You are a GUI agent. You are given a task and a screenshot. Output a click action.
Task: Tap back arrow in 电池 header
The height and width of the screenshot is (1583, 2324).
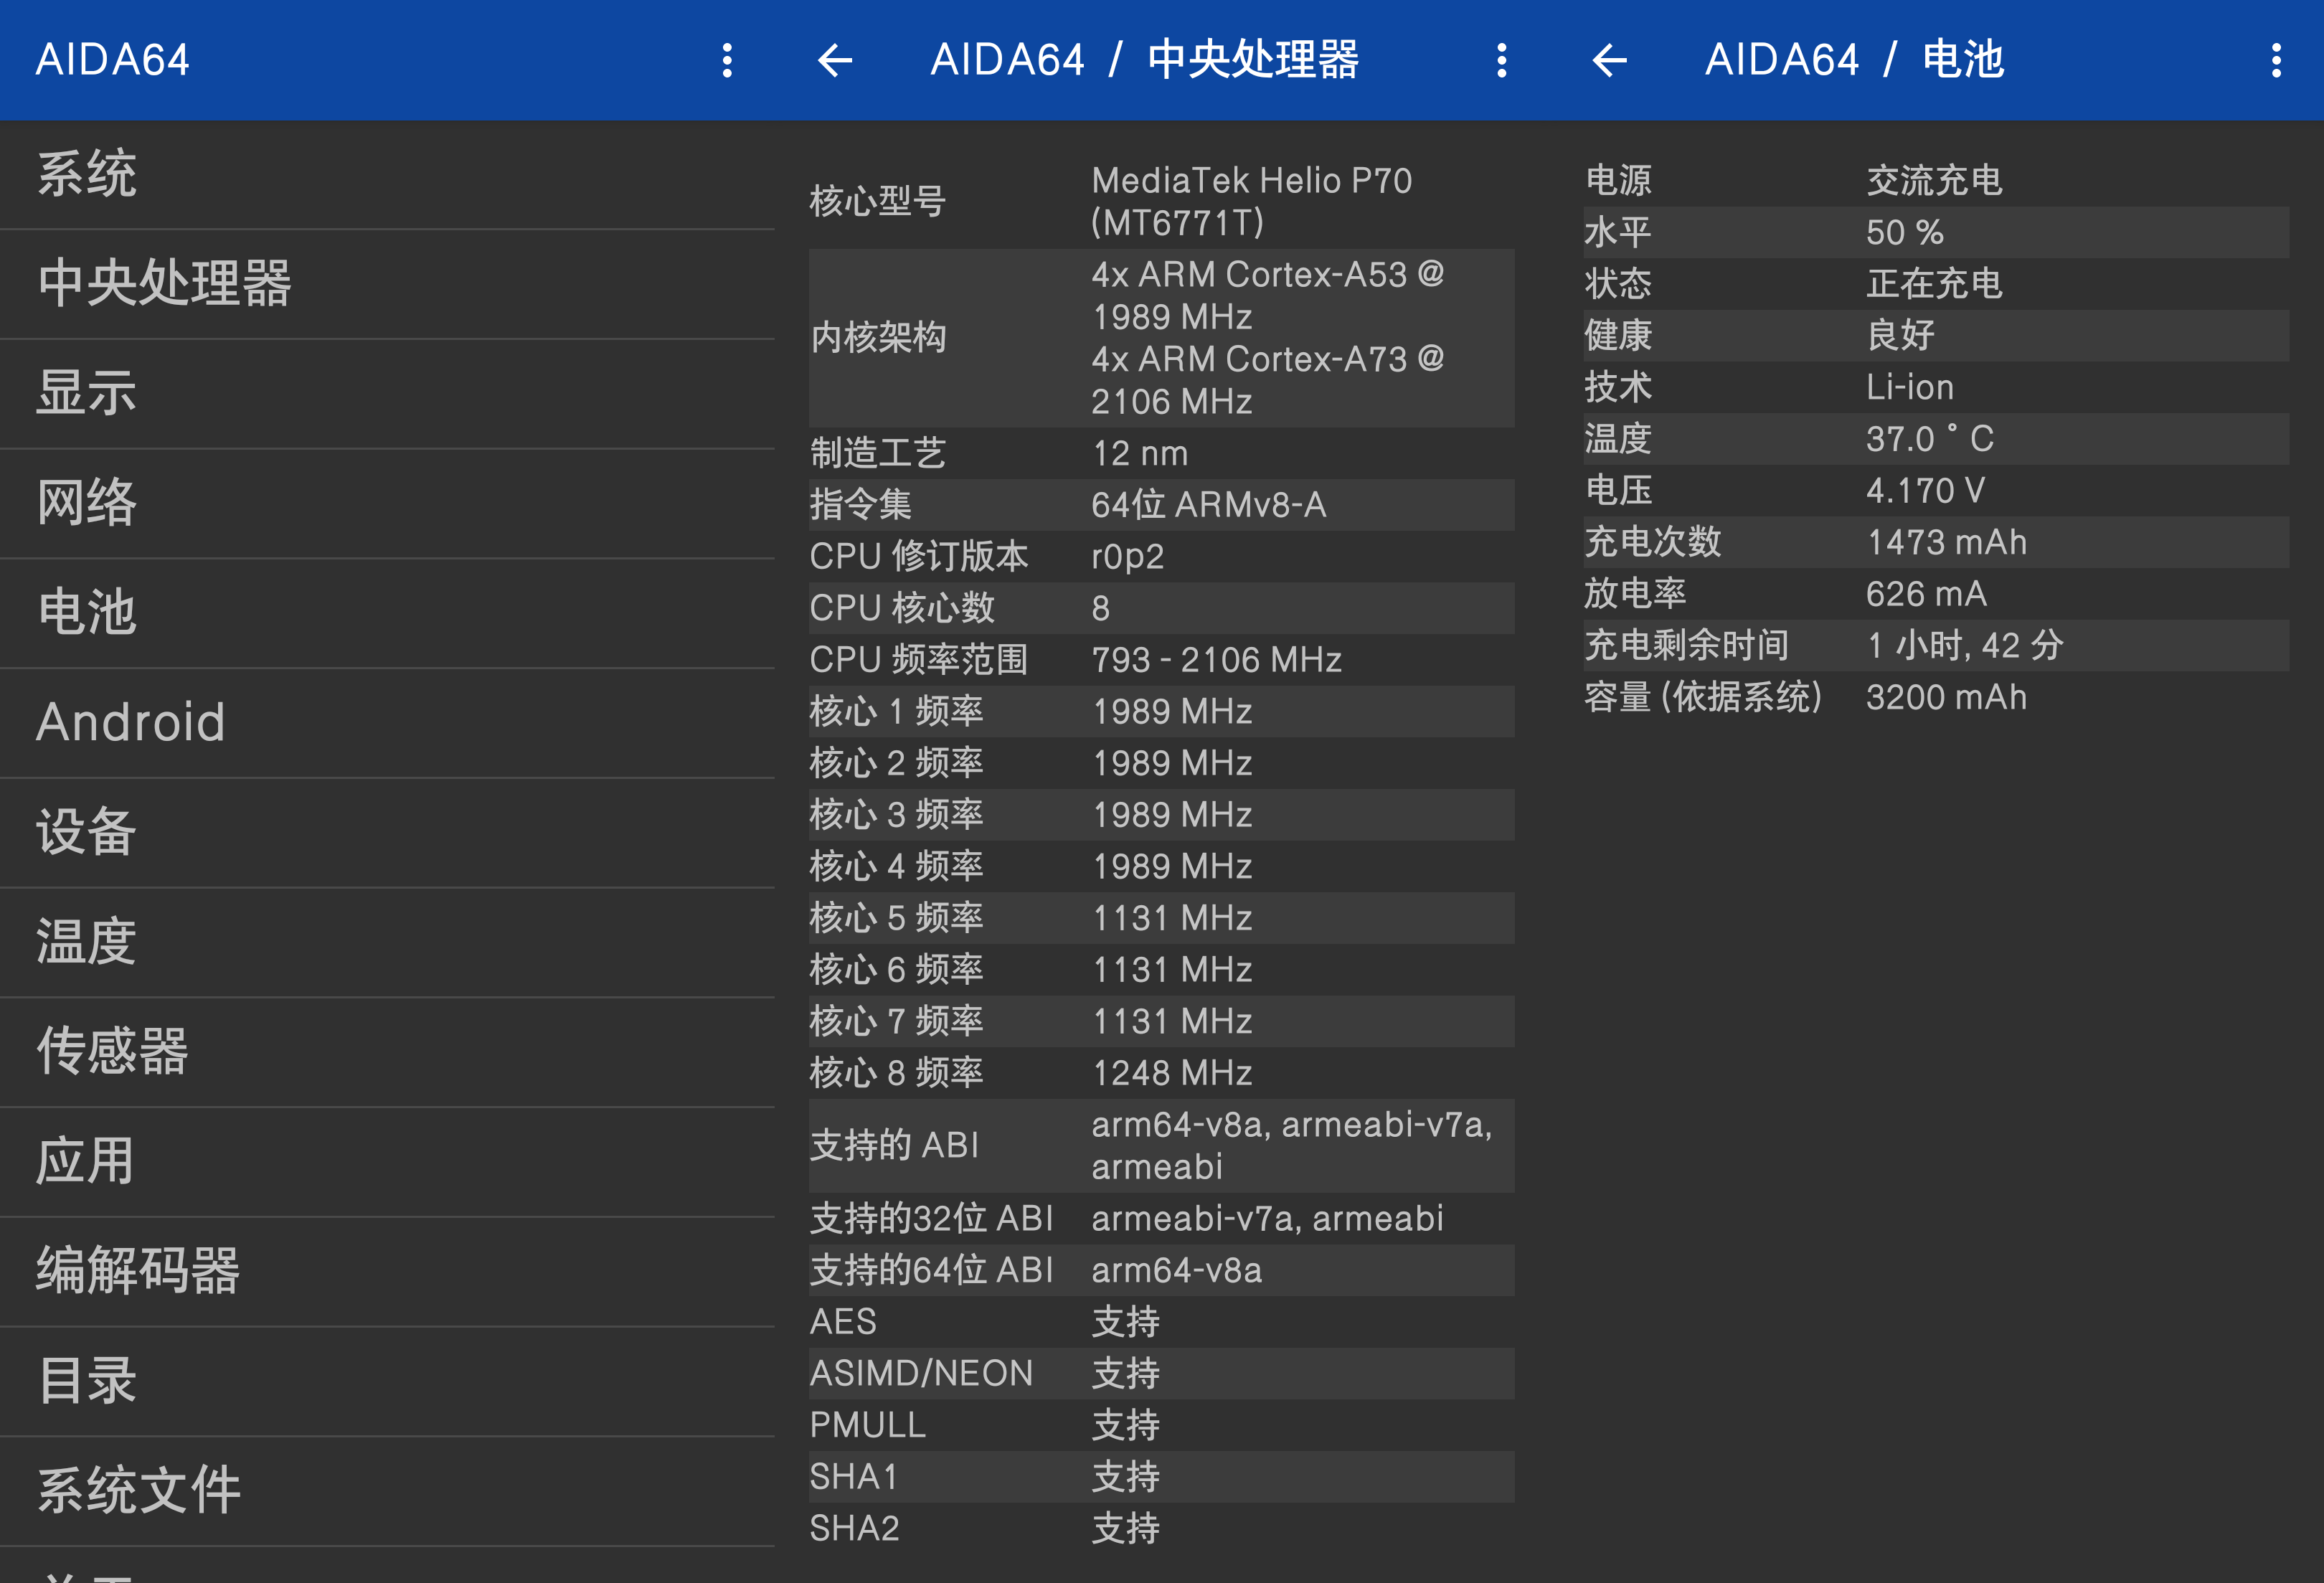(x=1609, y=60)
